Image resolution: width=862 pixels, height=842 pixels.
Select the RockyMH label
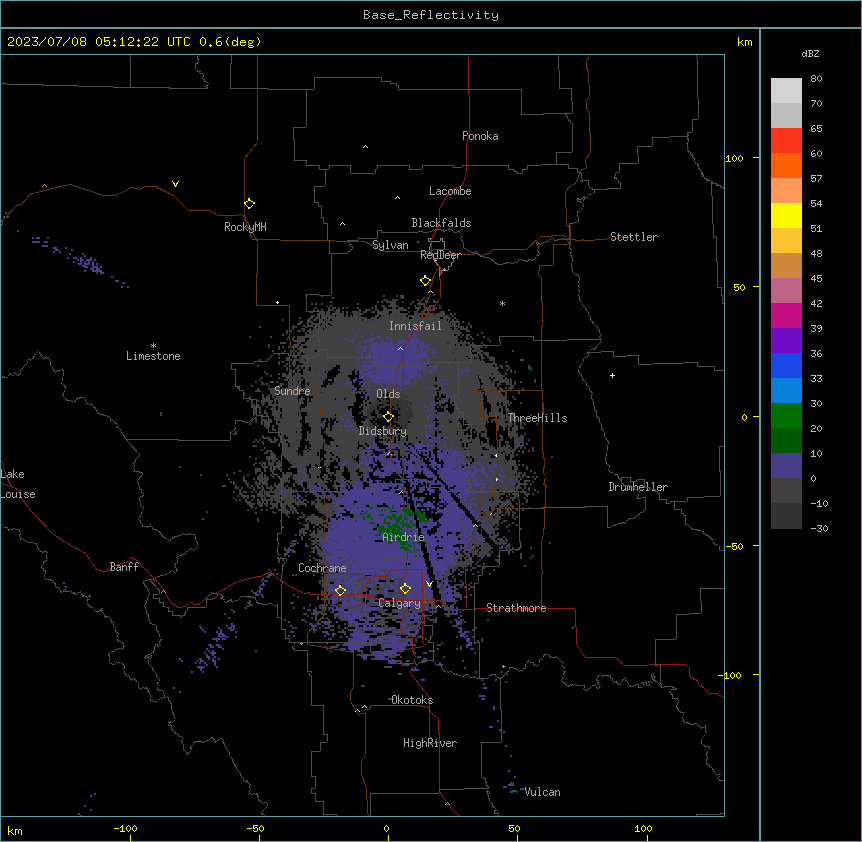tap(245, 227)
